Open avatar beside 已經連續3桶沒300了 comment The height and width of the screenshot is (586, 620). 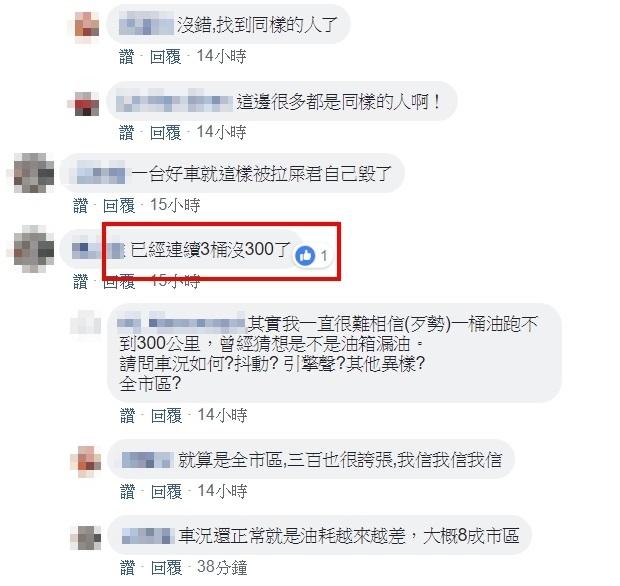tap(34, 249)
